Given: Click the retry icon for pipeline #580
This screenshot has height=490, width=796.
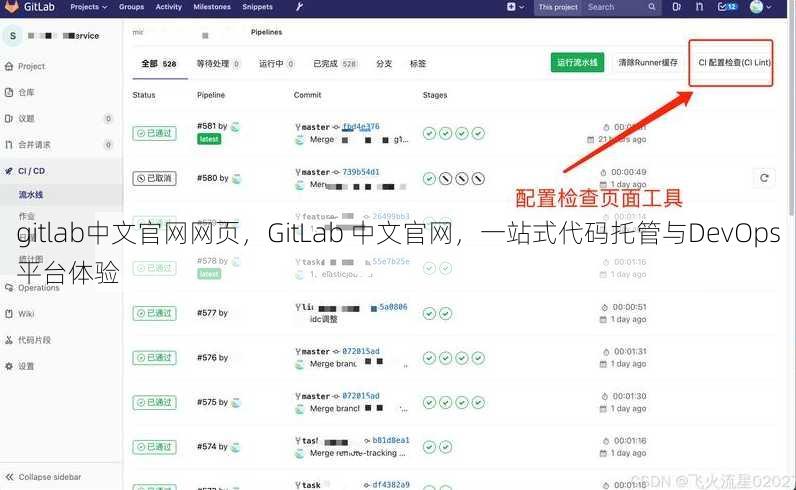Looking at the screenshot, I should [764, 178].
